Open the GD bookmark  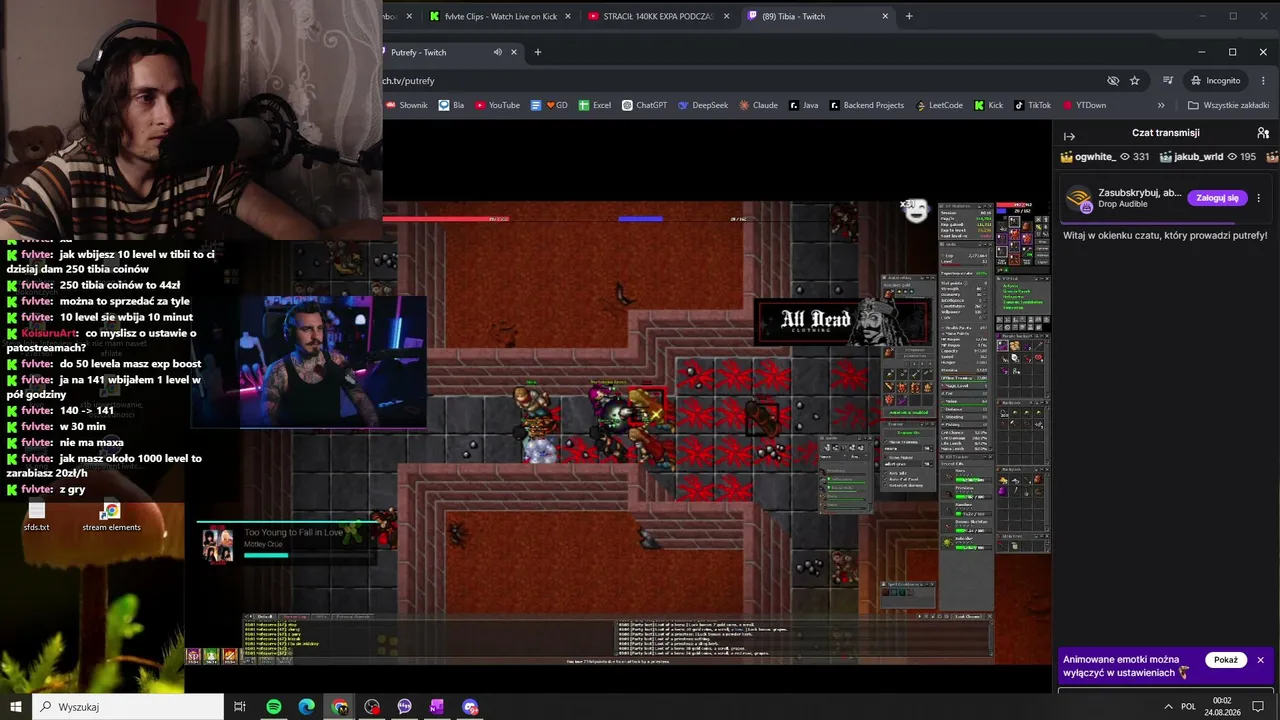point(549,105)
